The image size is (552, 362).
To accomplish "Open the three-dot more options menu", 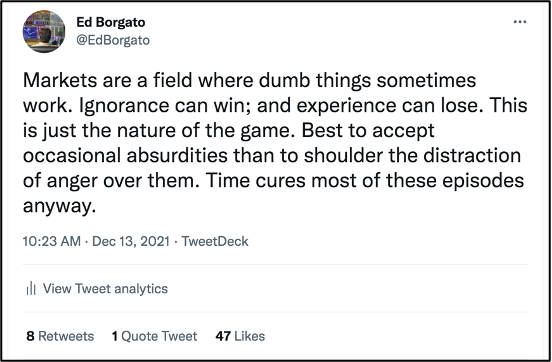I will click(x=520, y=22).
